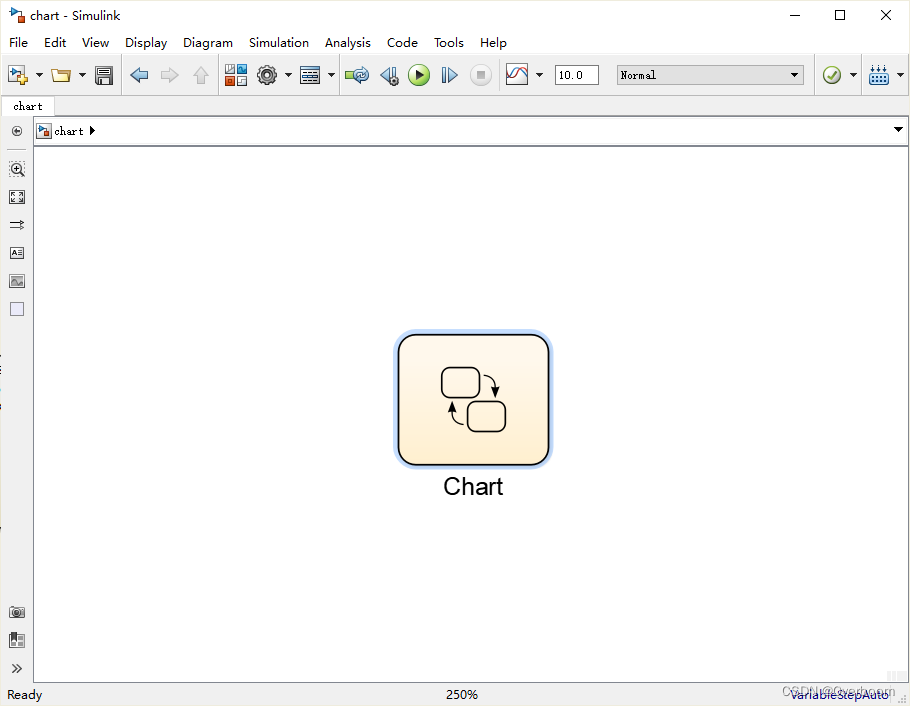This screenshot has width=910, height=706.
Task: Step forward through the simulation
Action: click(449, 74)
